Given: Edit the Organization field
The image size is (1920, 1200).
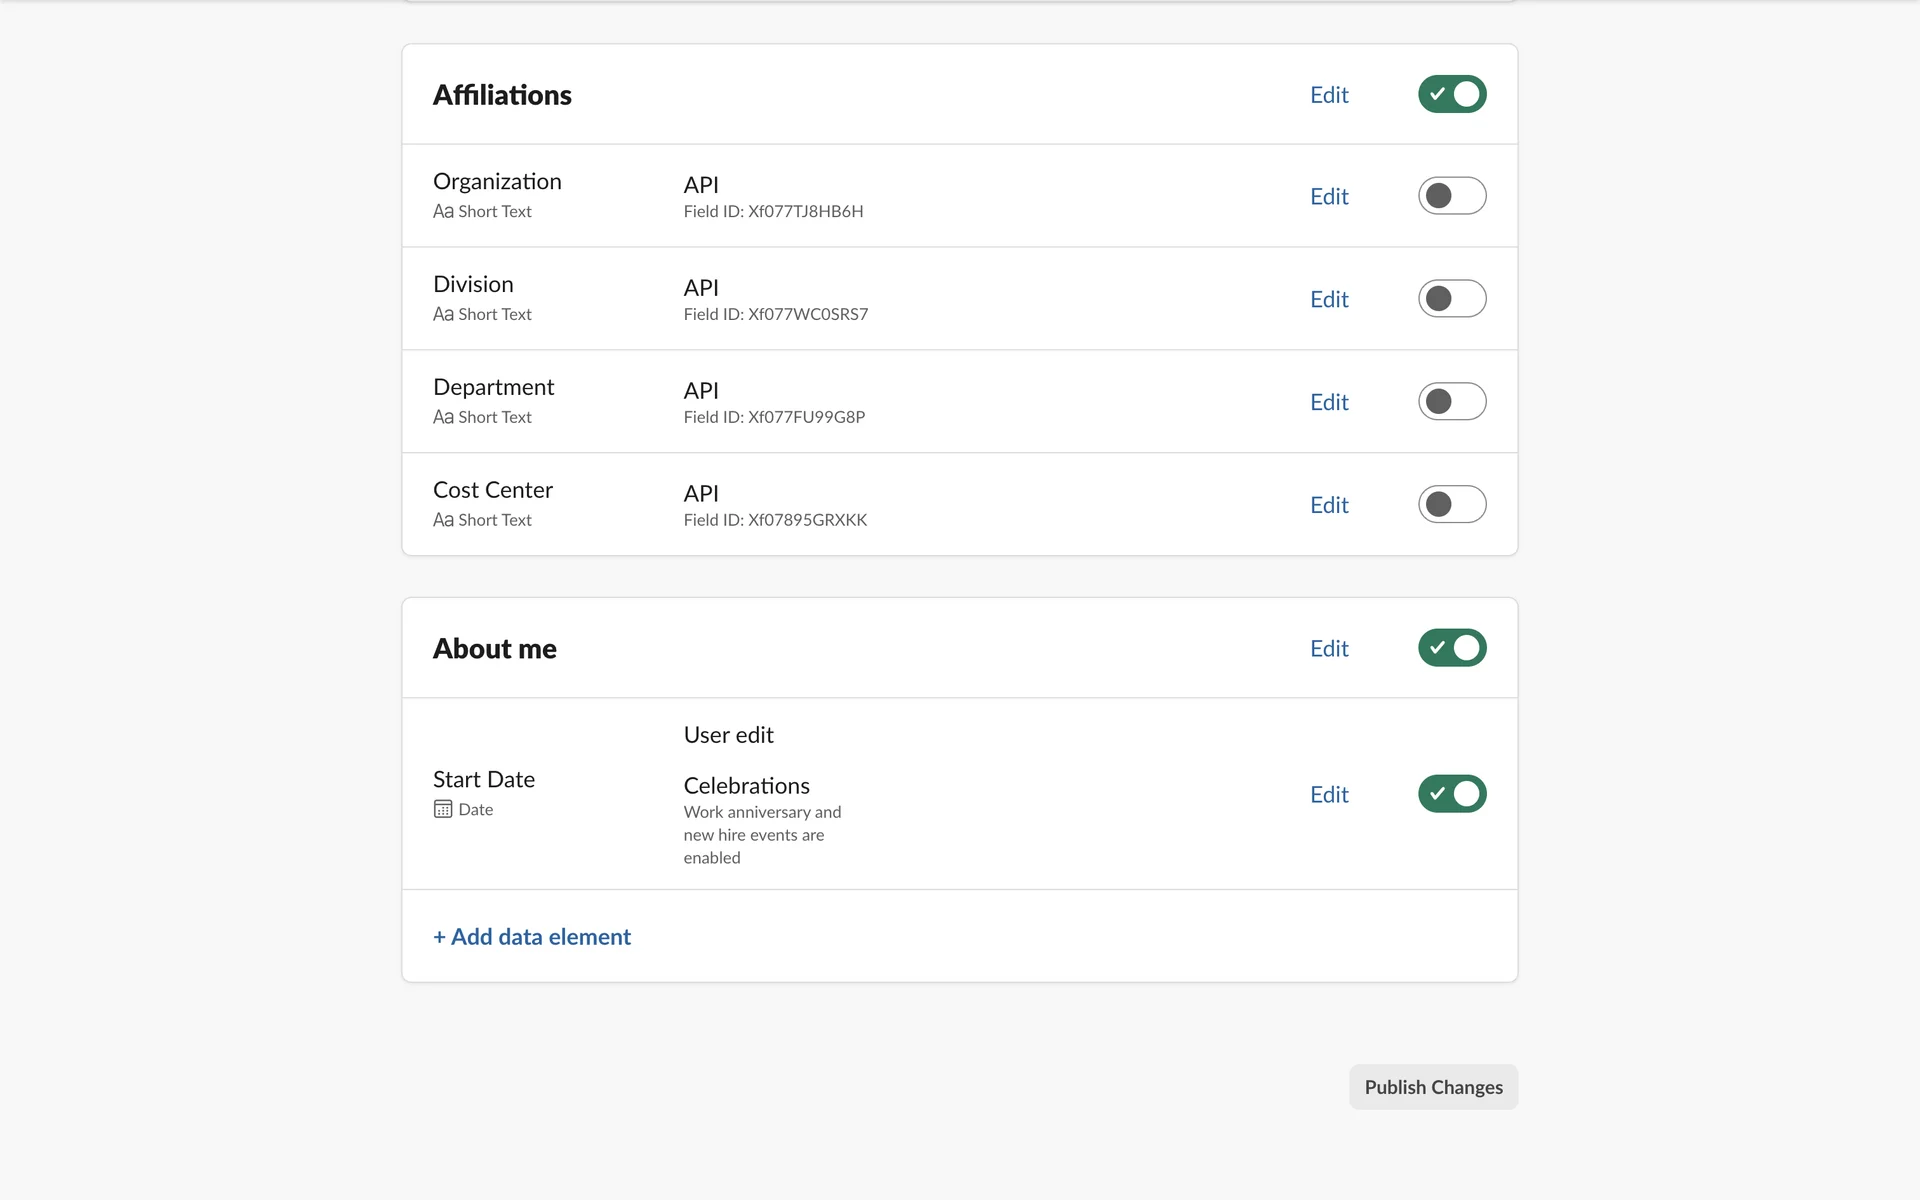Looking at the screenshot, I should [1329, 197].
